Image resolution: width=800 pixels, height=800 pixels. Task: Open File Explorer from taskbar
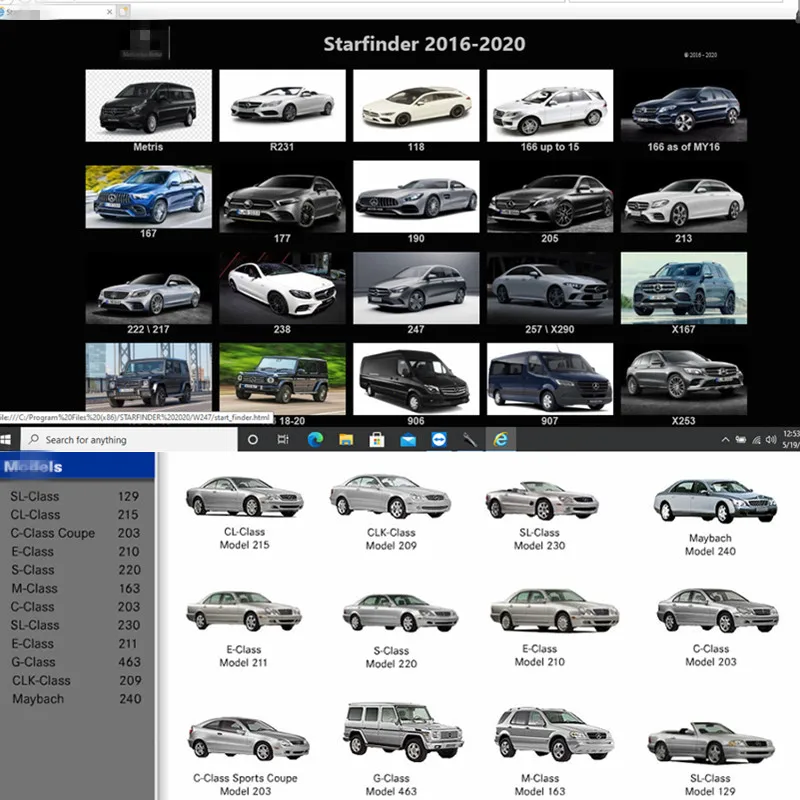point(345,439)
